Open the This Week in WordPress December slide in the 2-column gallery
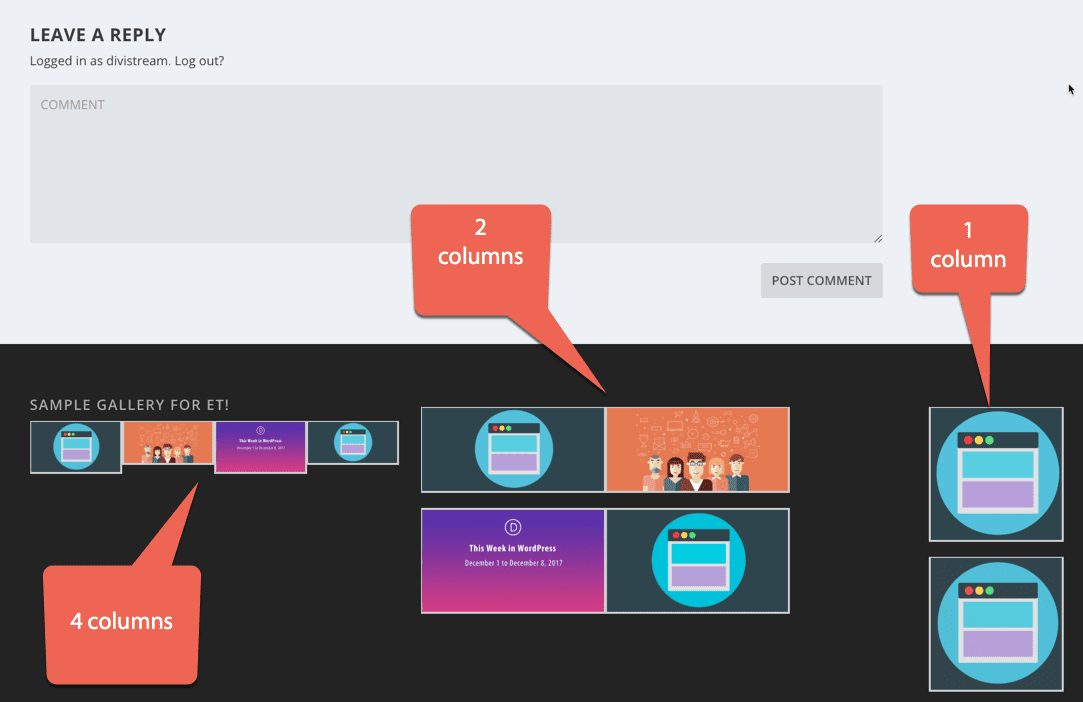The width and height of the screenshot is (1083, 702). click(512, 560)
